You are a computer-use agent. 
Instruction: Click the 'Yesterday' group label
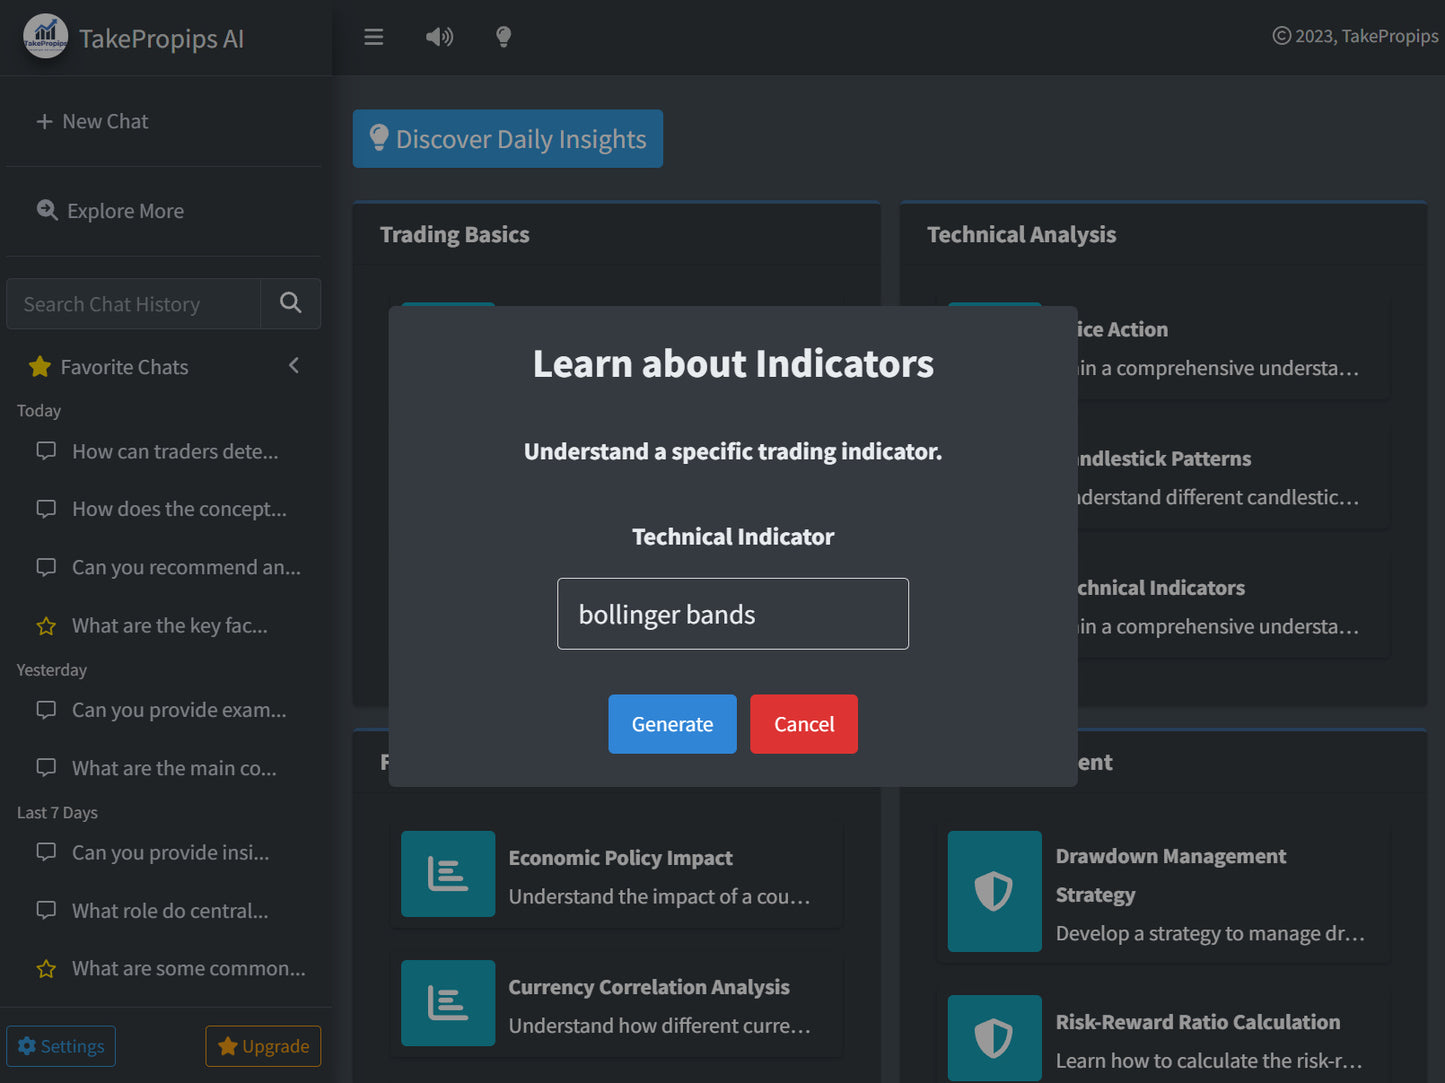52,670
